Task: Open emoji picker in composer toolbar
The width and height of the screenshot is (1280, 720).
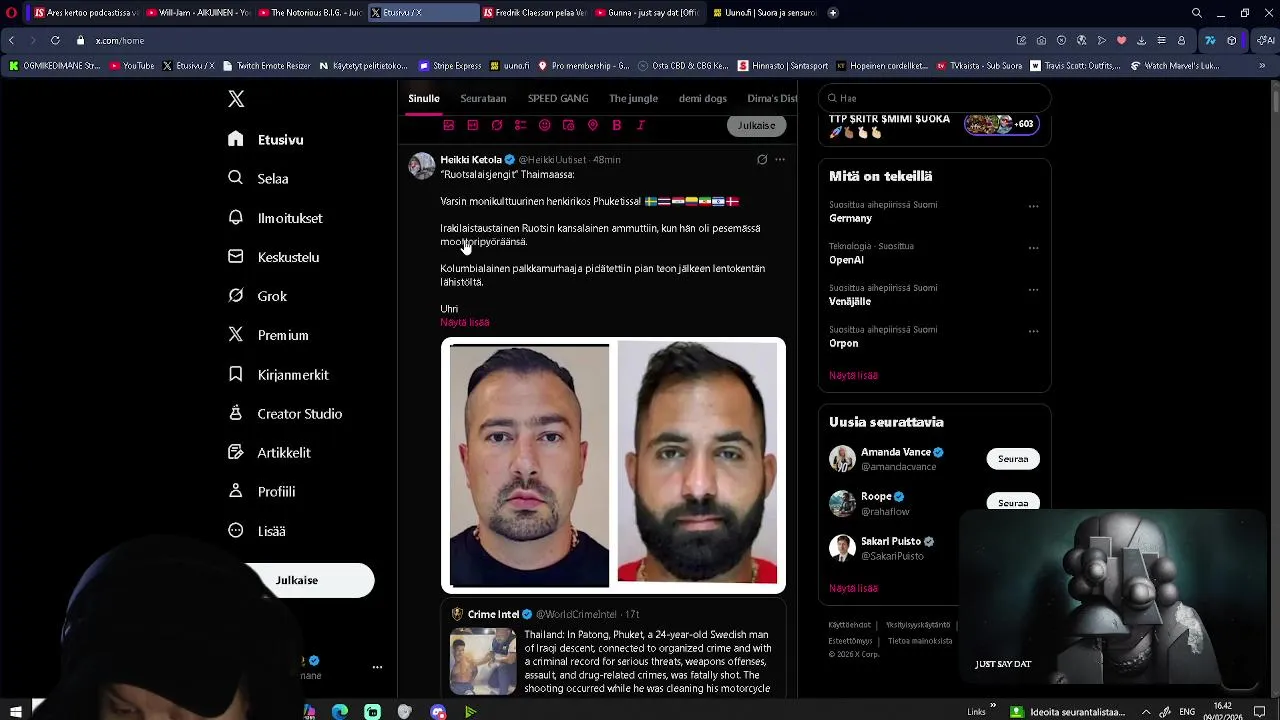Action: click(545, 125)
